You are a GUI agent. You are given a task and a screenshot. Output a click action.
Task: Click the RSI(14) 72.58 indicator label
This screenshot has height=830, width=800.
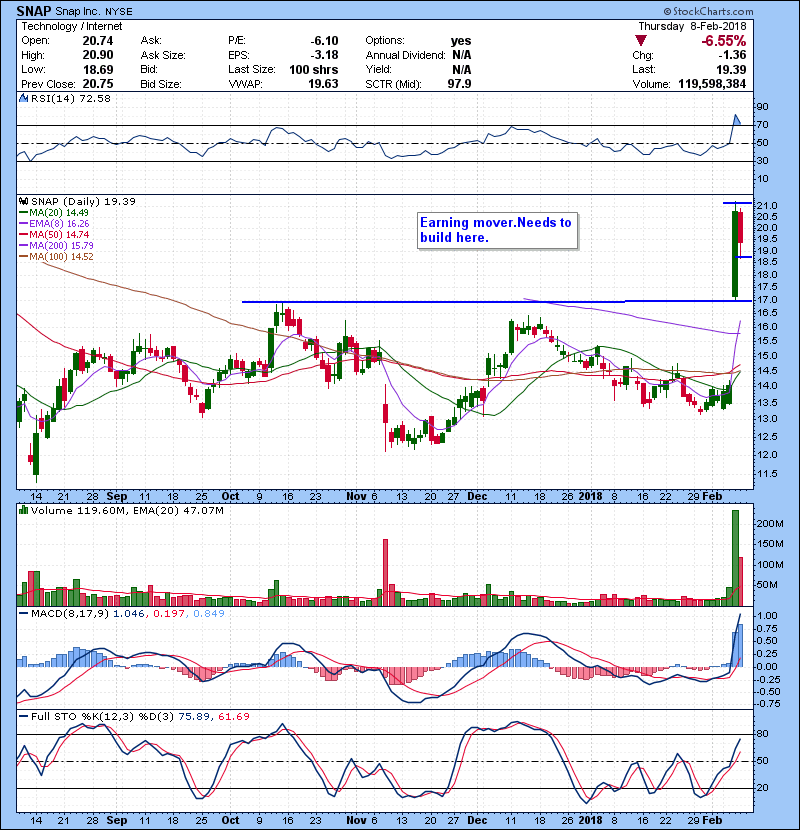pyautogui.click(x=70, y=98)
